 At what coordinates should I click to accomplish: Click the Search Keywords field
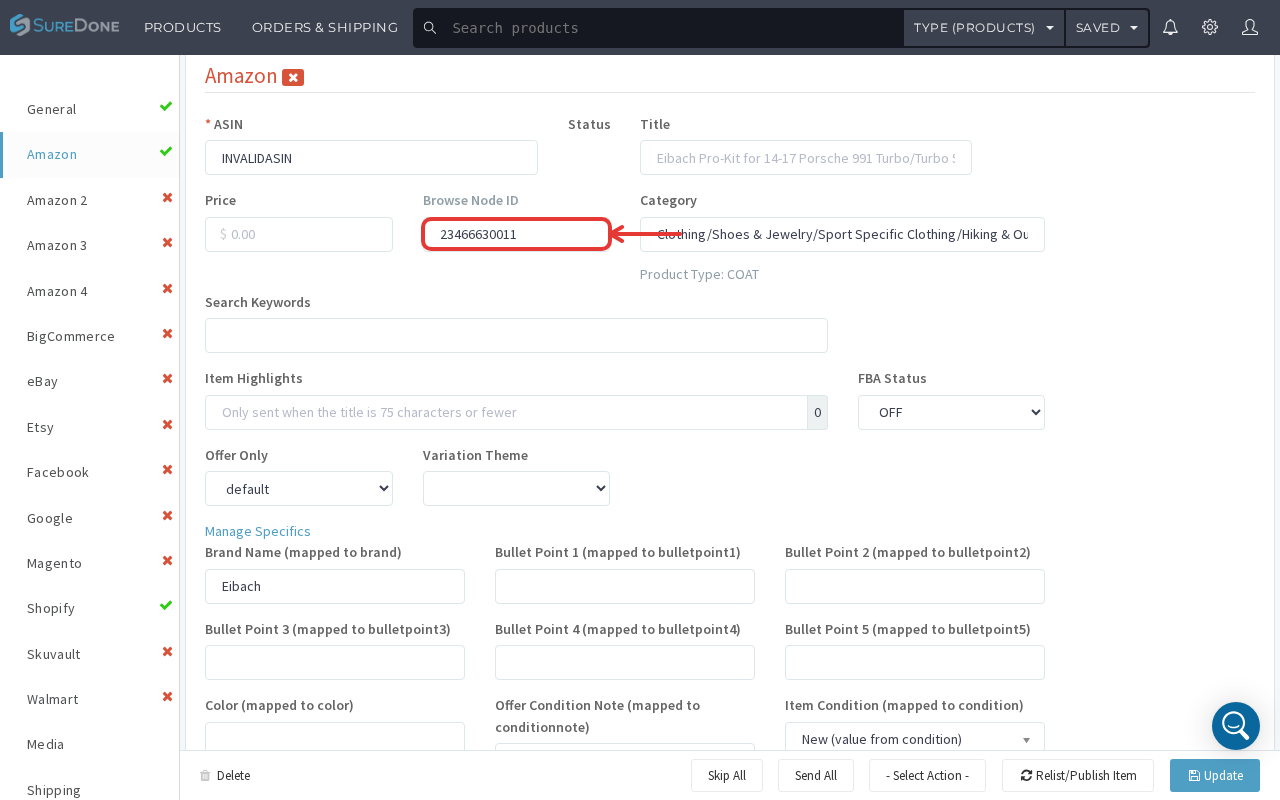coord(516,336)
